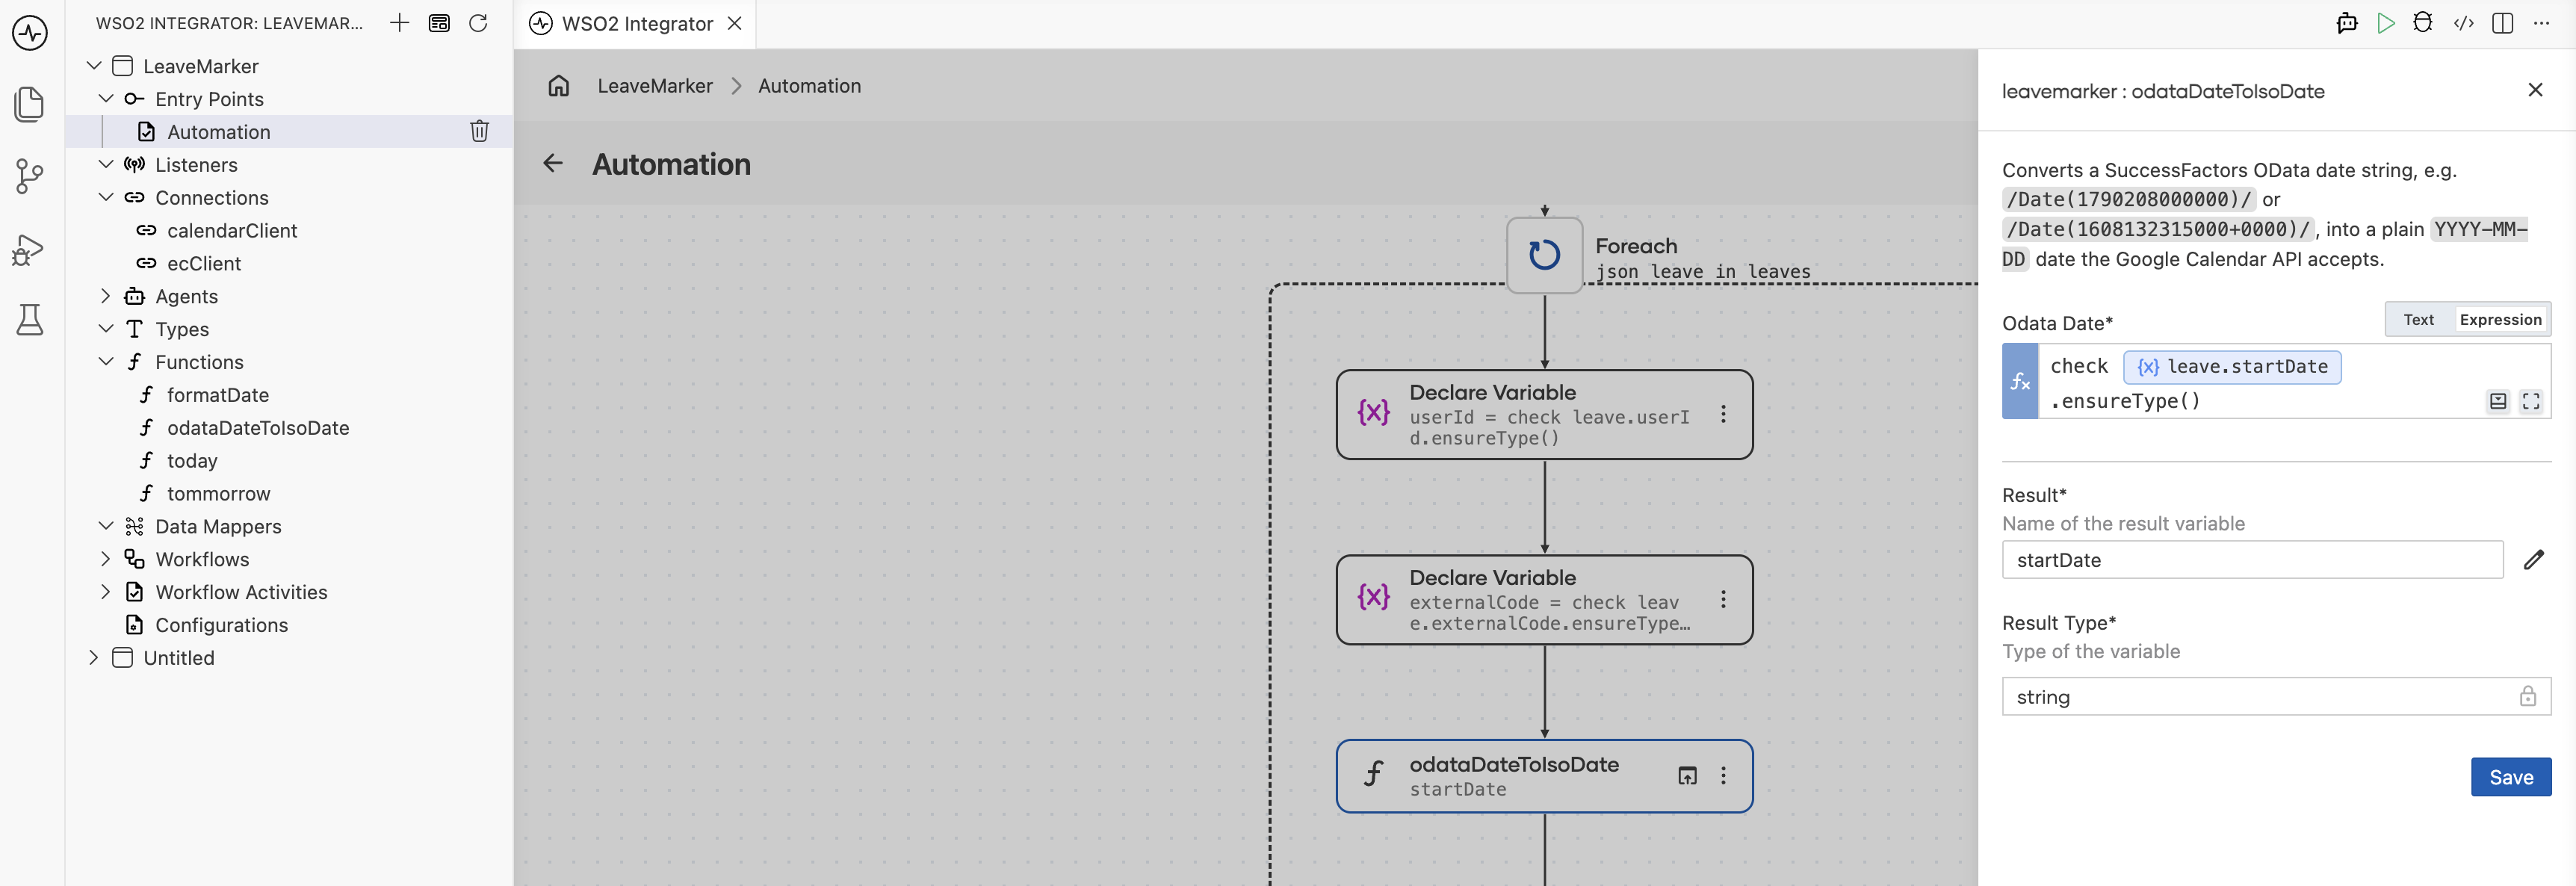Show source code view icon
The width and height of the screenshot is (2576, 886).
pos(2463,23)
